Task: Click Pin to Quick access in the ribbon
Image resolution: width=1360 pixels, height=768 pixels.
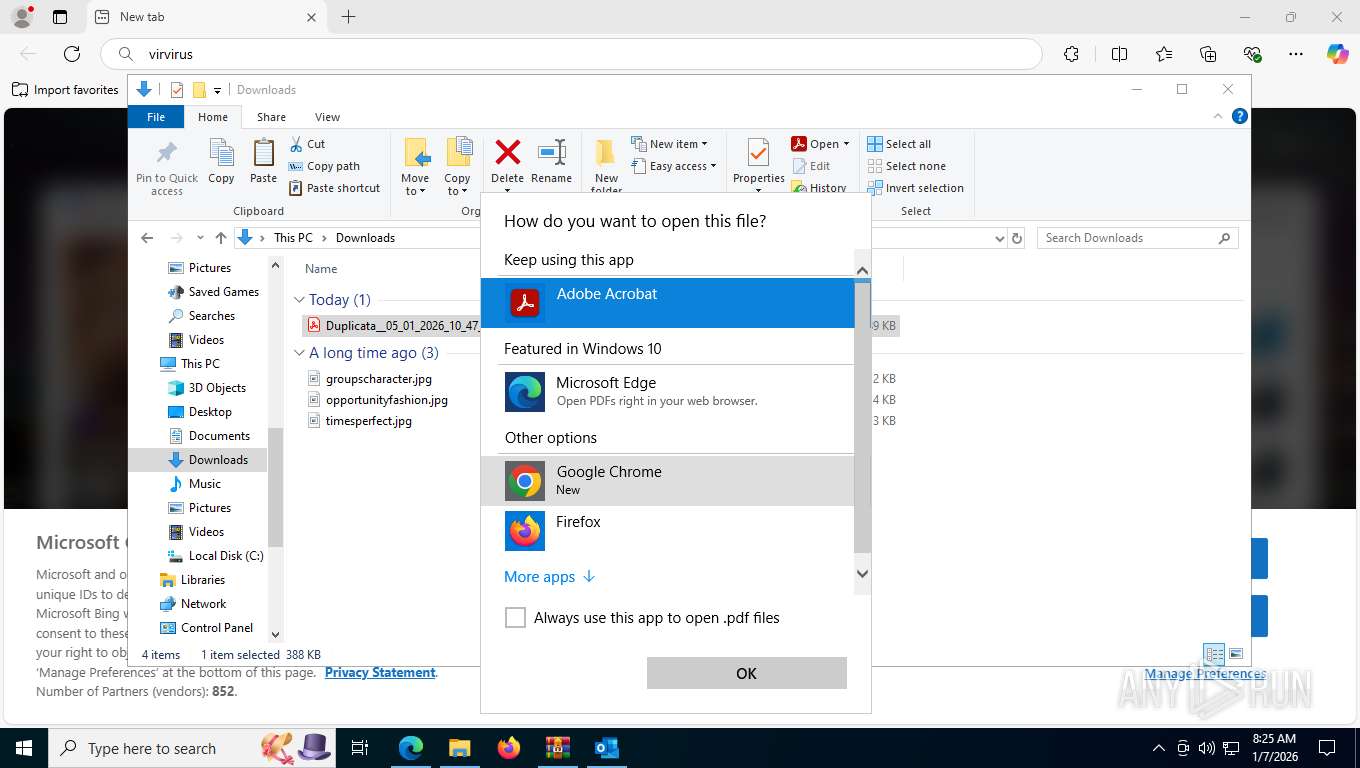Action: pyautogui.click(x=167, y=168)
